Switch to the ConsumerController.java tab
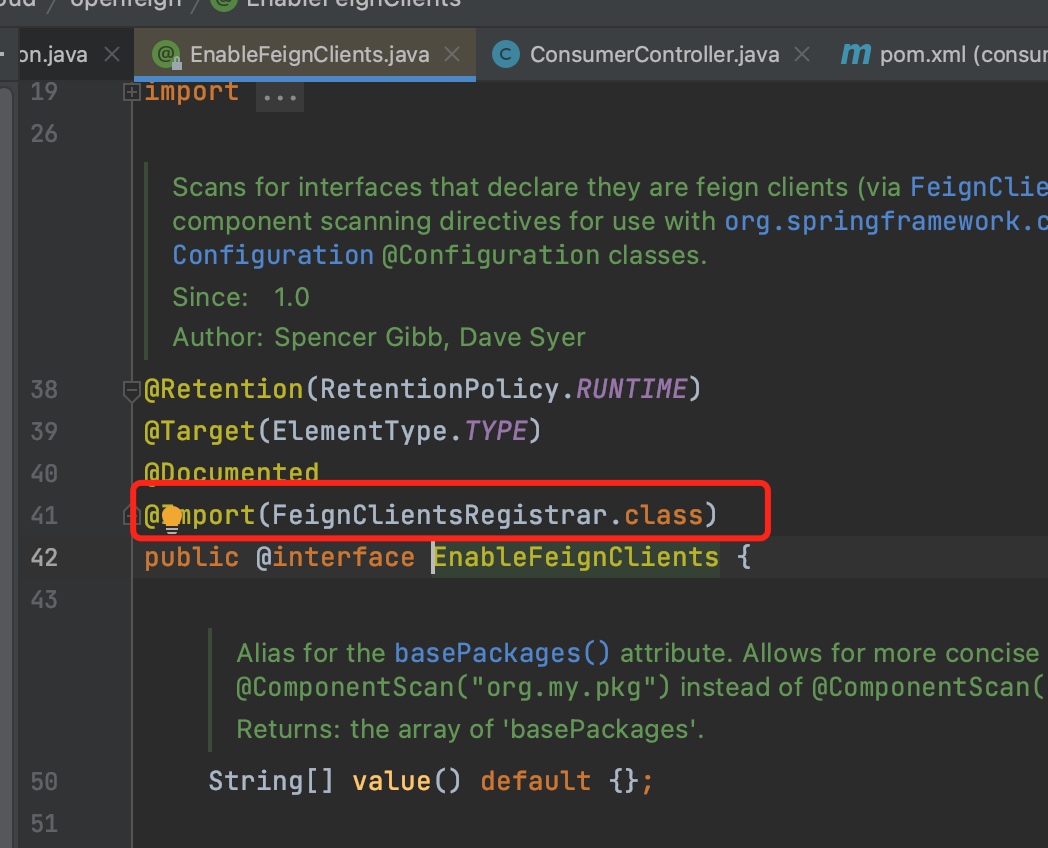The image size is (1048, 848). [x=653, y=55]
